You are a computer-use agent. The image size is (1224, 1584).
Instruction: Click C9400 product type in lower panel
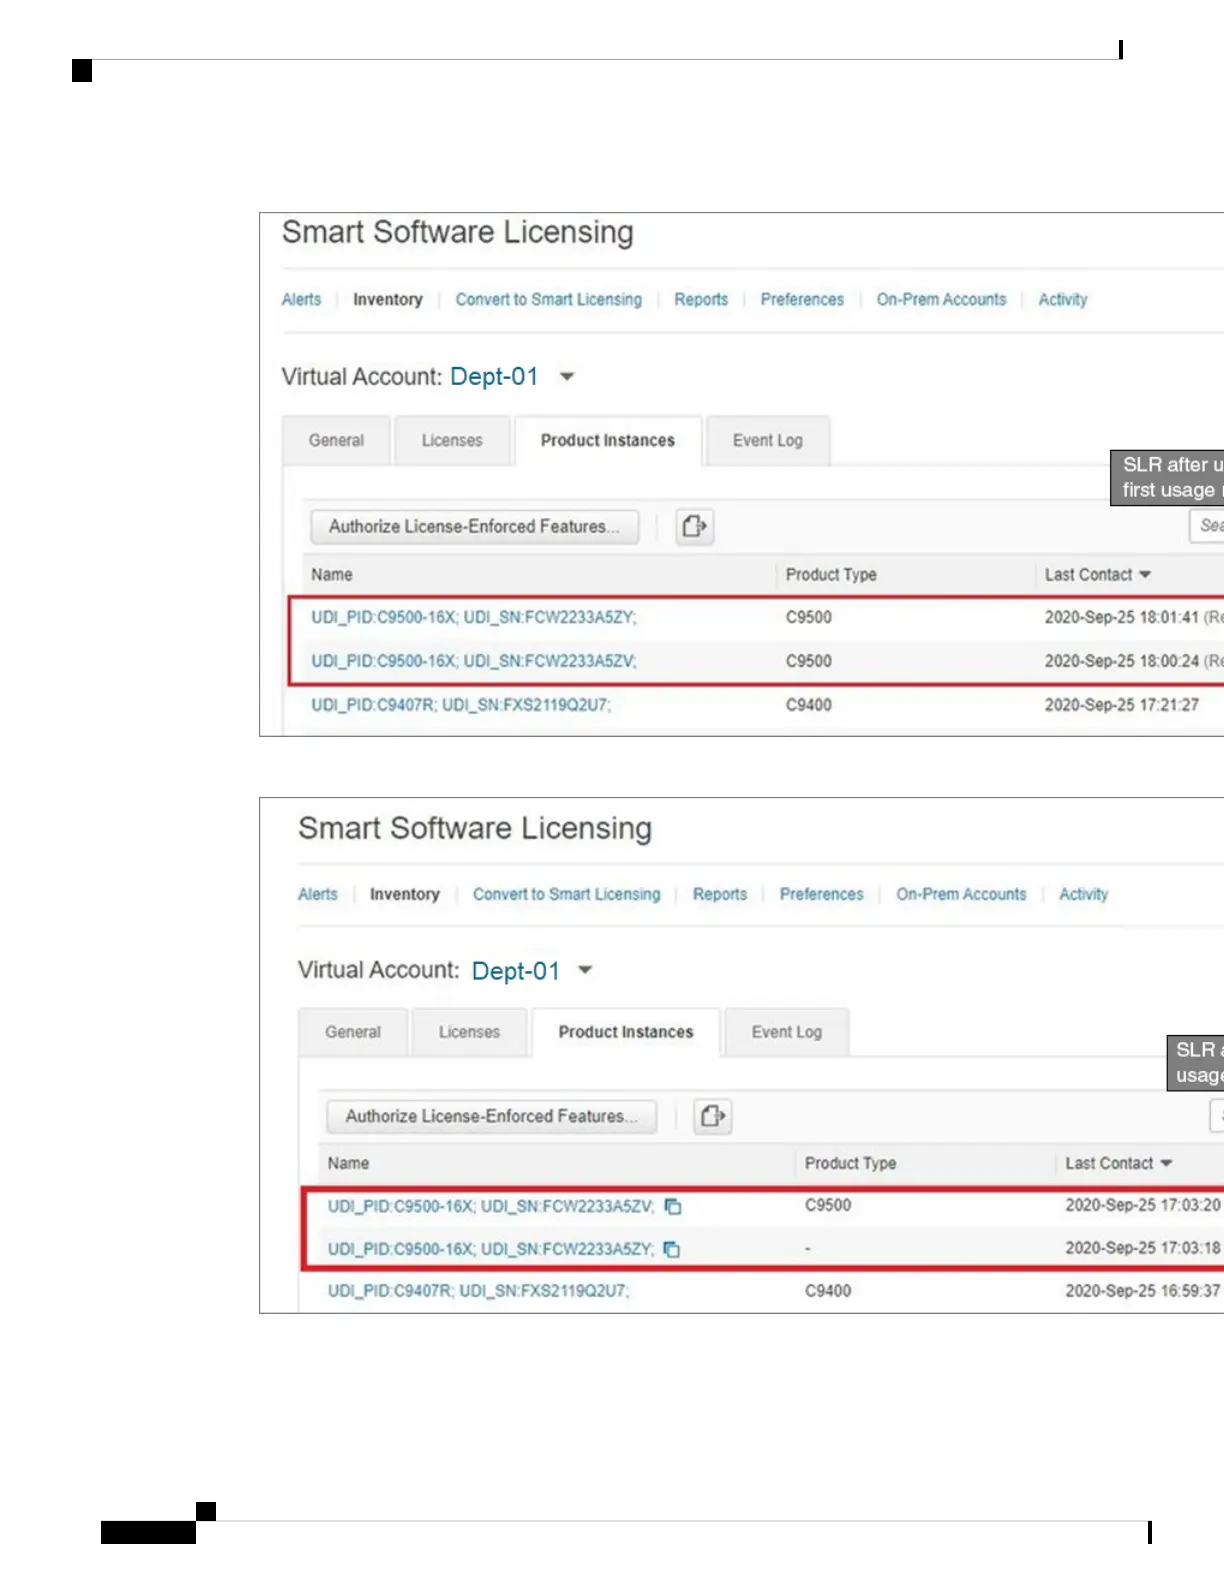[x=828, y=1291]
